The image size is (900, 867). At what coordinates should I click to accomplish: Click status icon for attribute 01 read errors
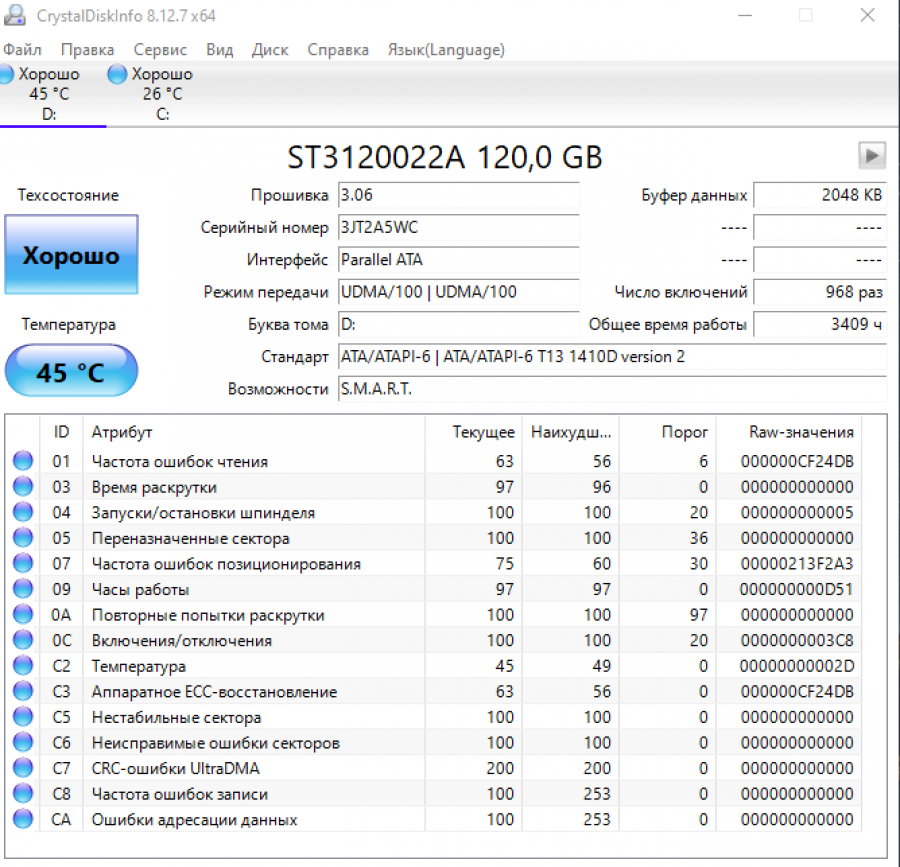[22, 461]
